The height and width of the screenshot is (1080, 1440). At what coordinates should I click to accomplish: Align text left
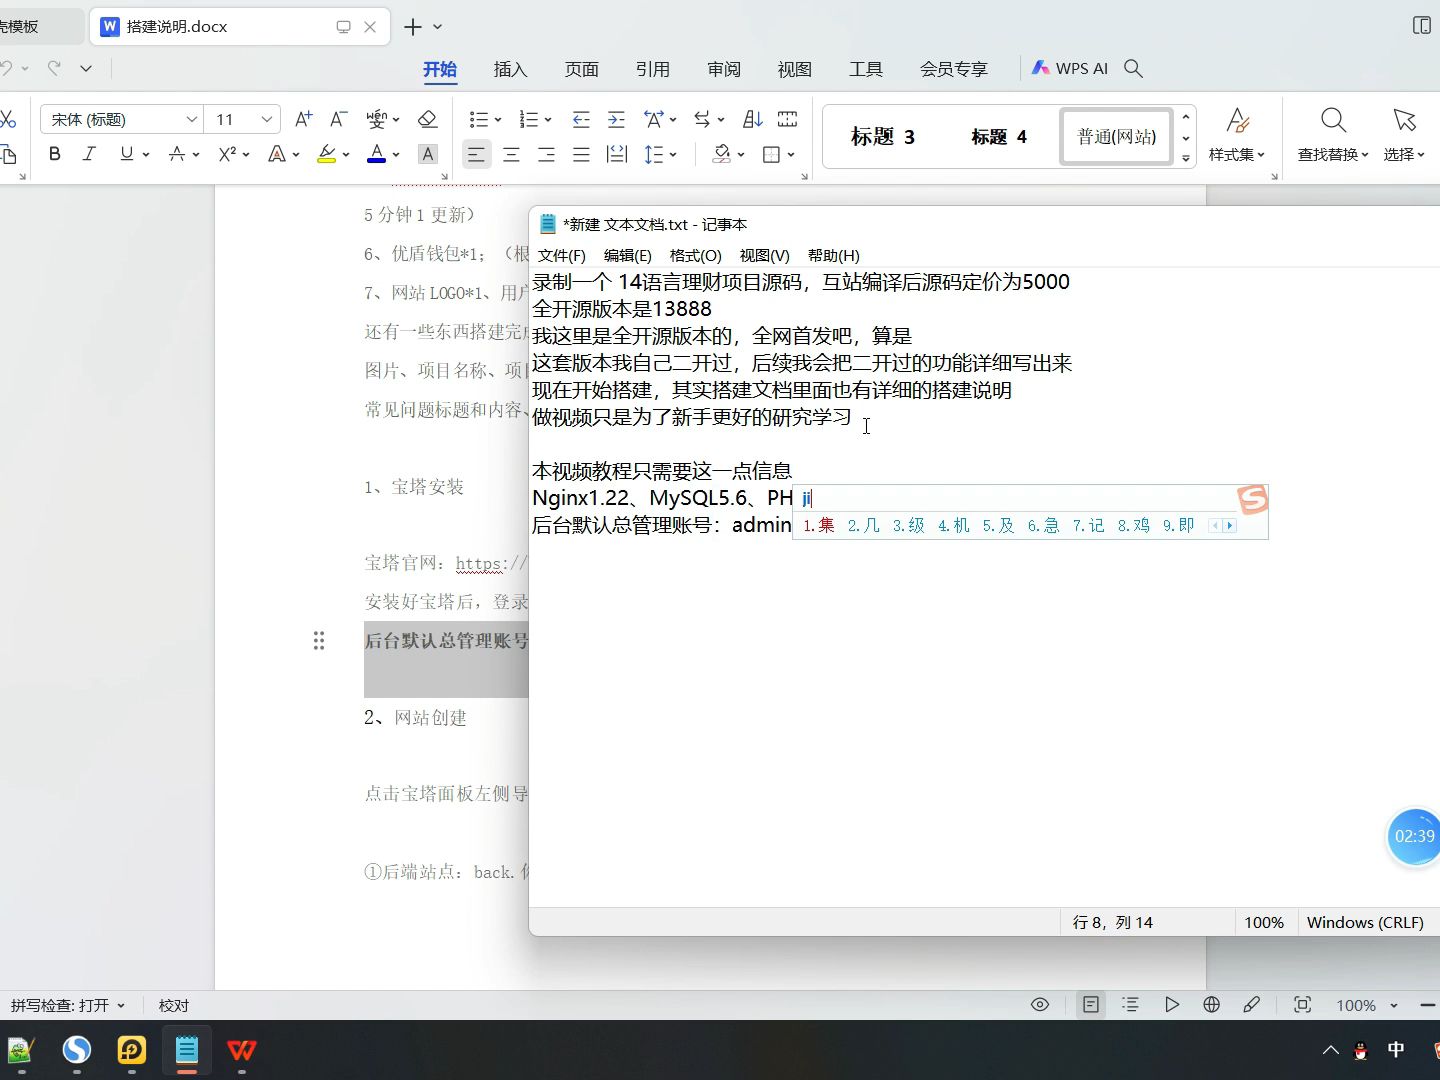(x=477, y=154)
